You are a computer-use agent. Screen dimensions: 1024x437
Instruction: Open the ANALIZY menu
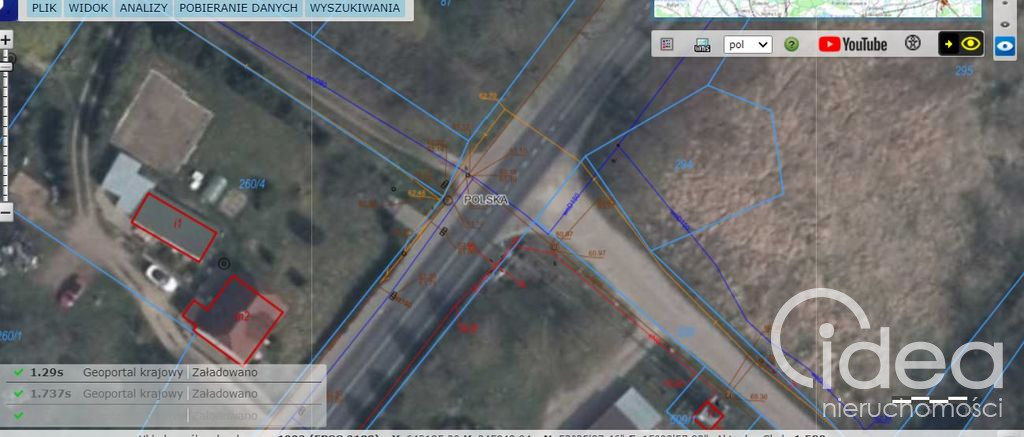coord(144,8)
